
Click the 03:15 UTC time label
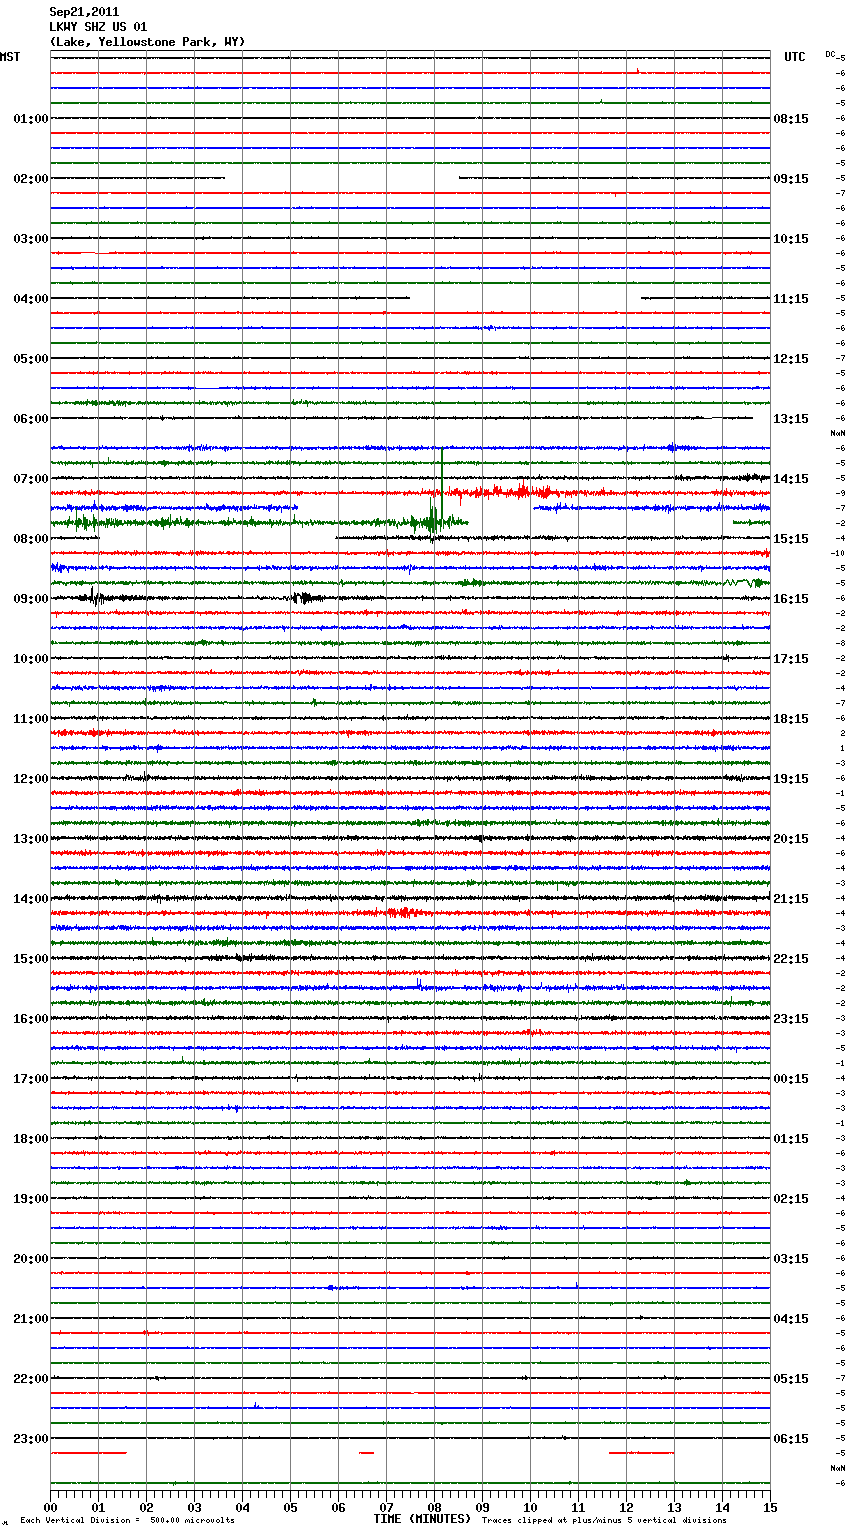click(x=791, y=1259)
